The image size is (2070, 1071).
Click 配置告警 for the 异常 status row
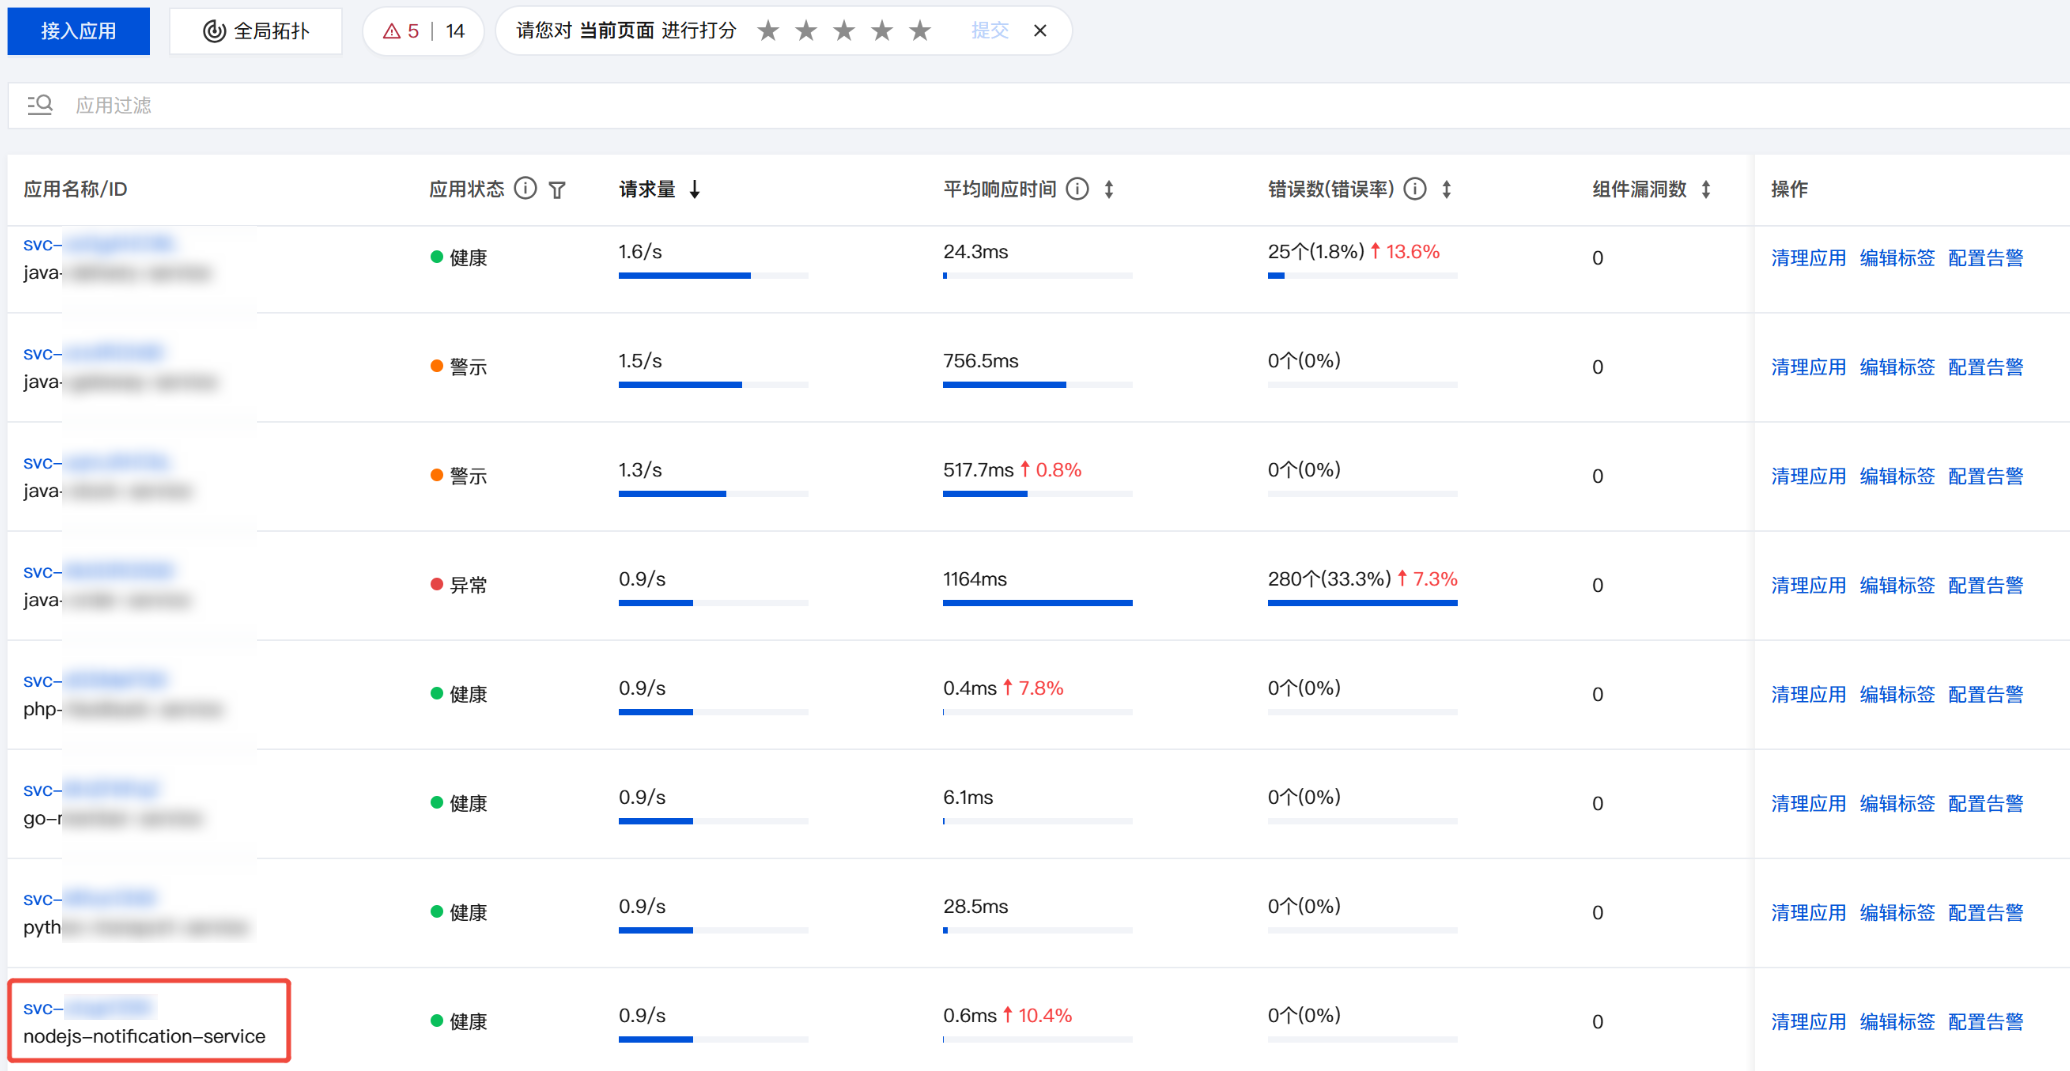[x=1985, y=585]
